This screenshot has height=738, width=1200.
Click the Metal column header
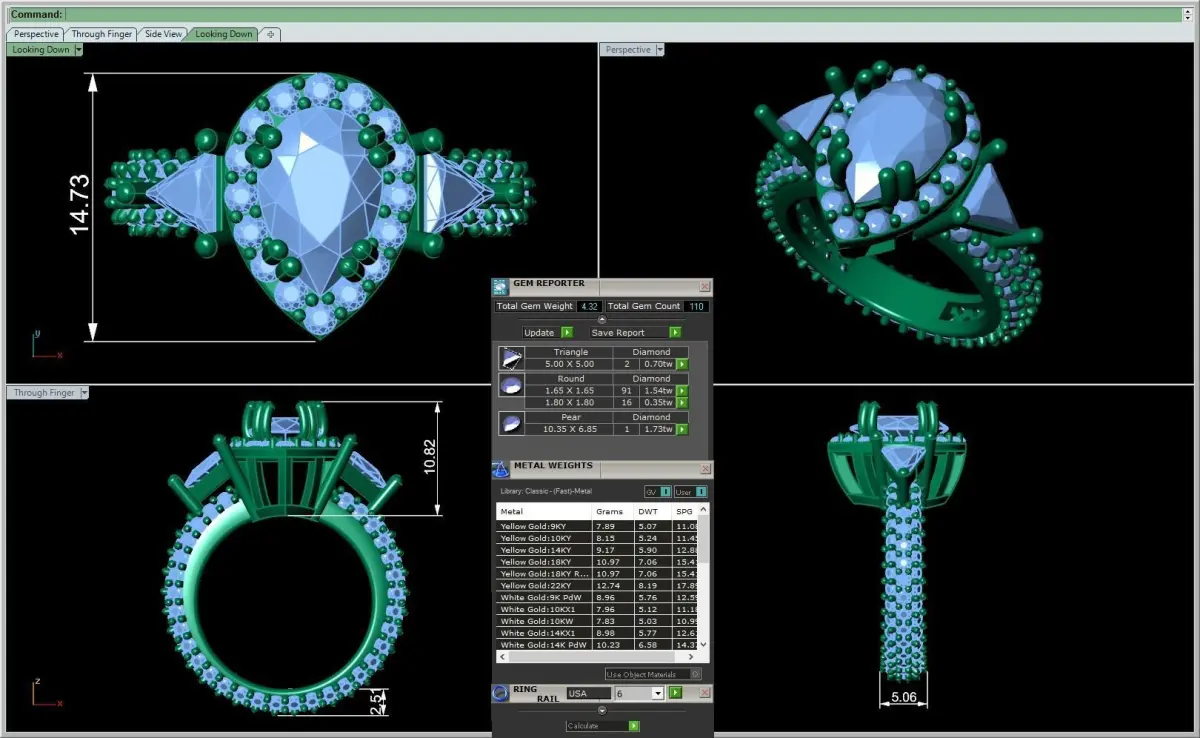click(x=544, y=511)
